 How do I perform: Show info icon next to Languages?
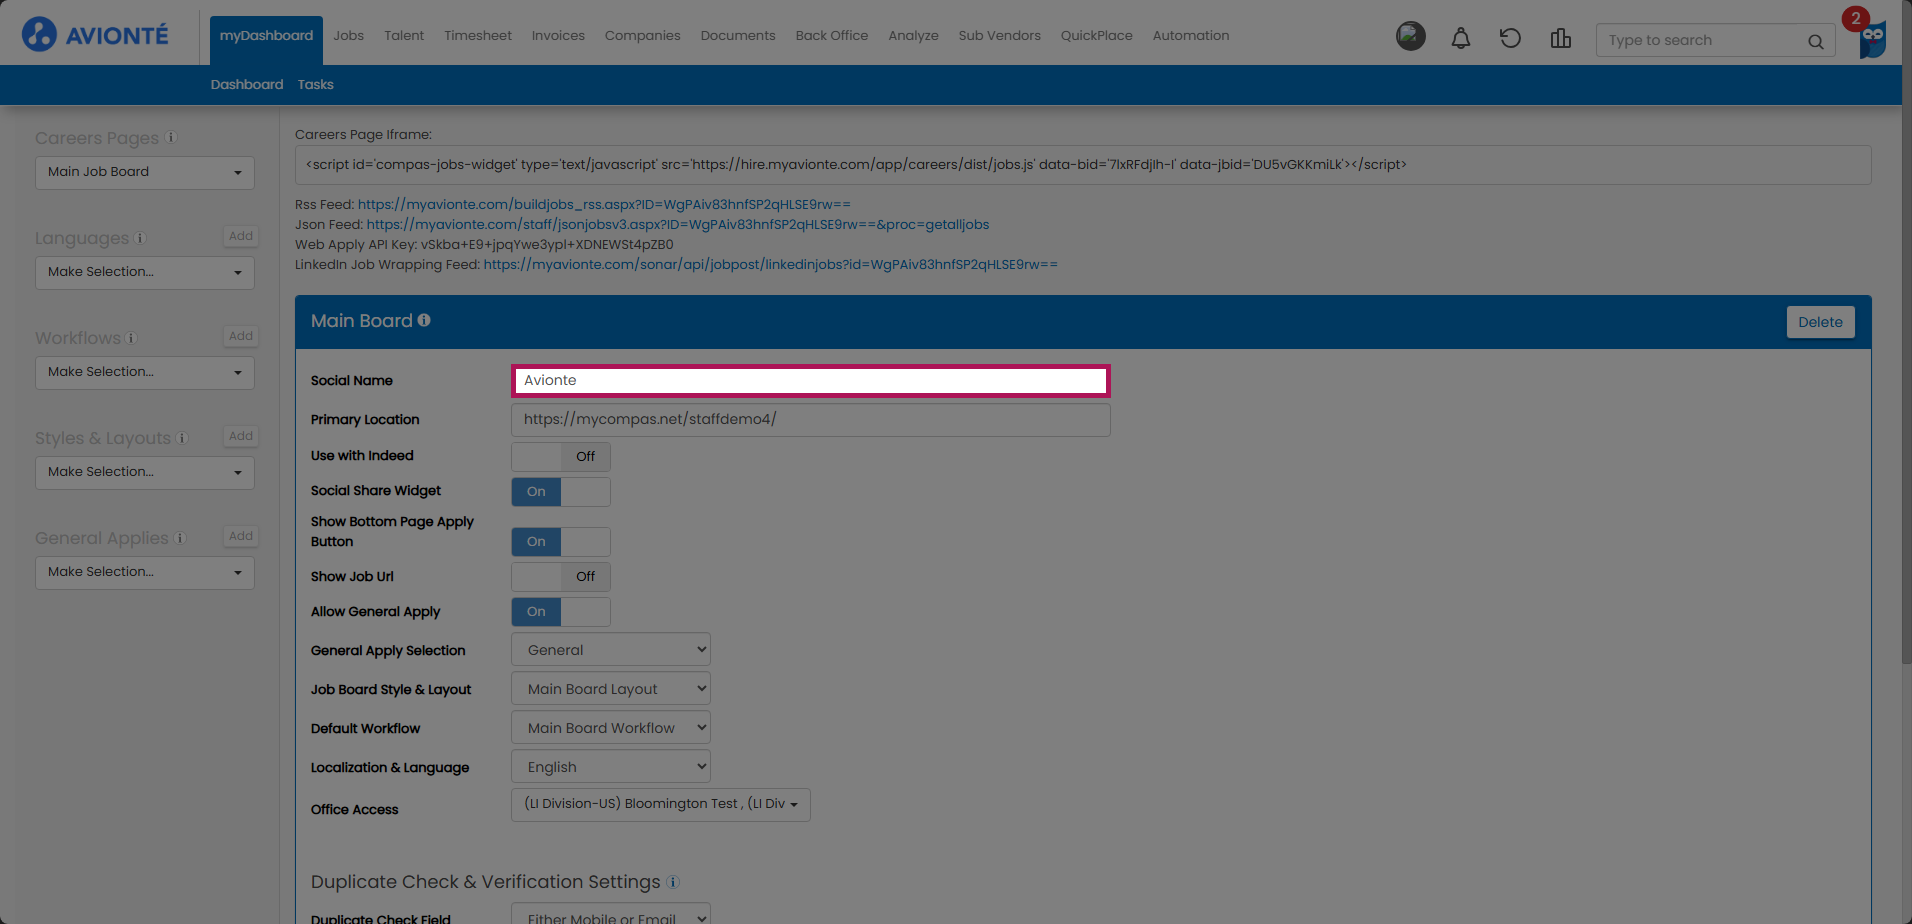(x=140, y=238)
